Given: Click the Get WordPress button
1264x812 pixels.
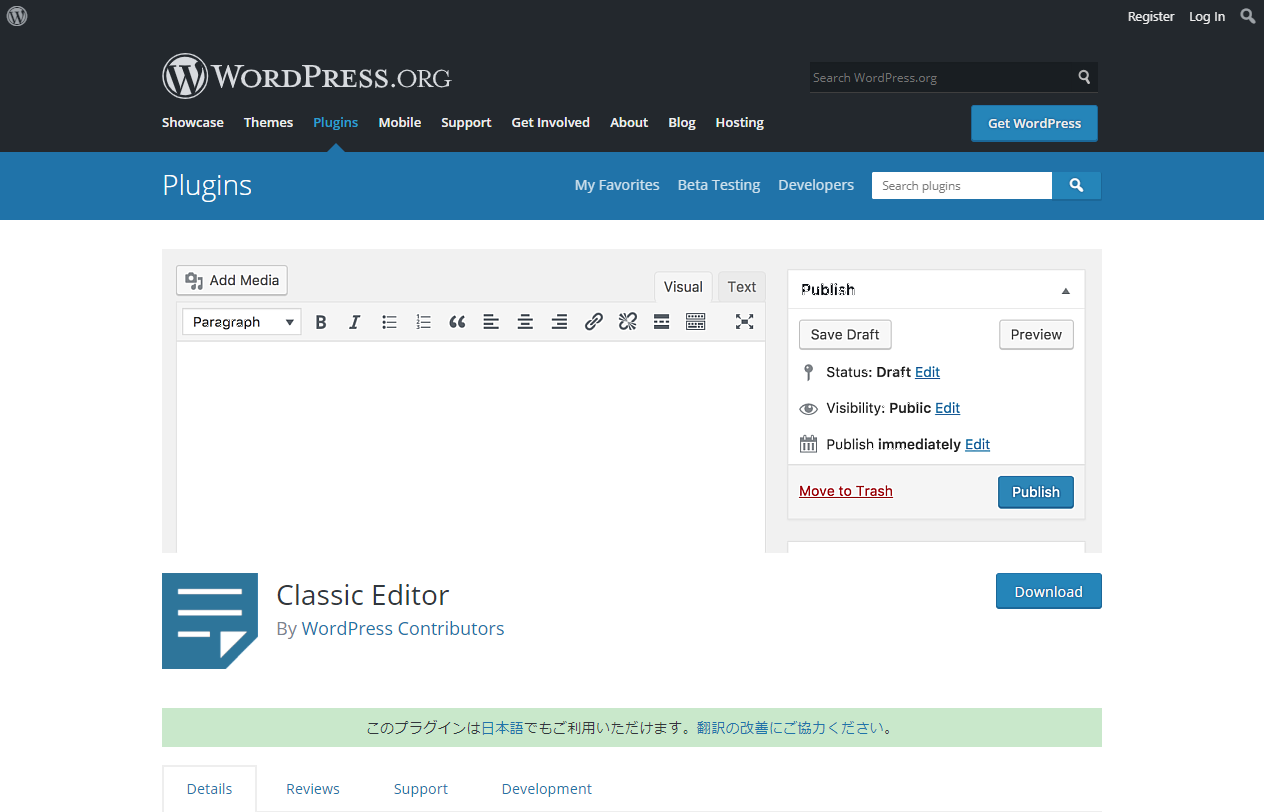Looking at the screenshot, I should tap(1034, 123).
